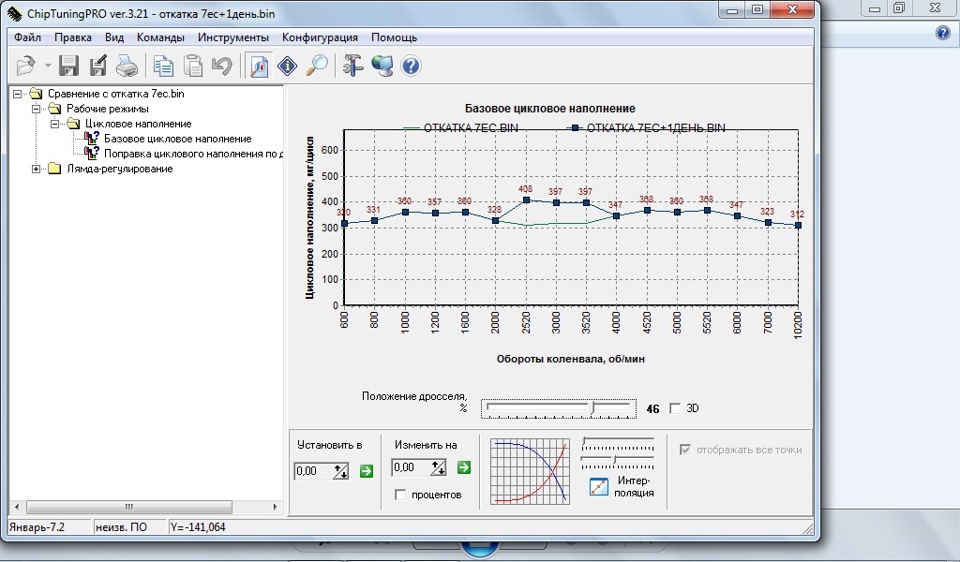Open info via blue diamond icon

(x=288, y=67)
